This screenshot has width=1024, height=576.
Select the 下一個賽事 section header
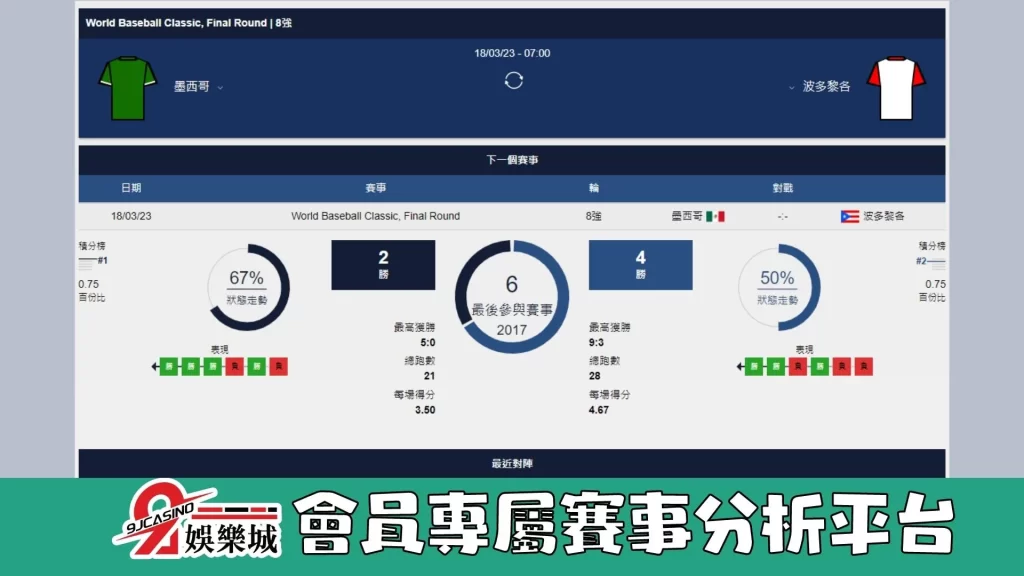click(512, 157)
